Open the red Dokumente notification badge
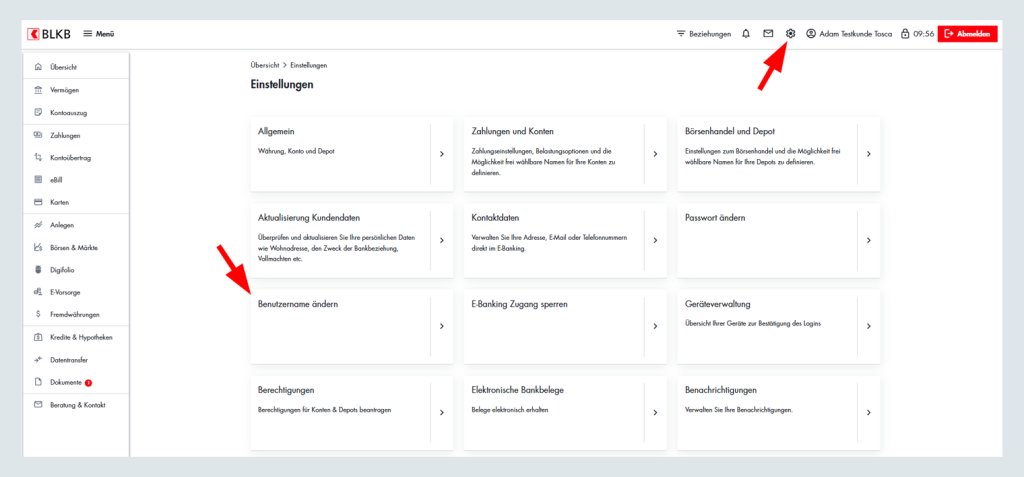1024x477 pixels. [x=88, y=382]
